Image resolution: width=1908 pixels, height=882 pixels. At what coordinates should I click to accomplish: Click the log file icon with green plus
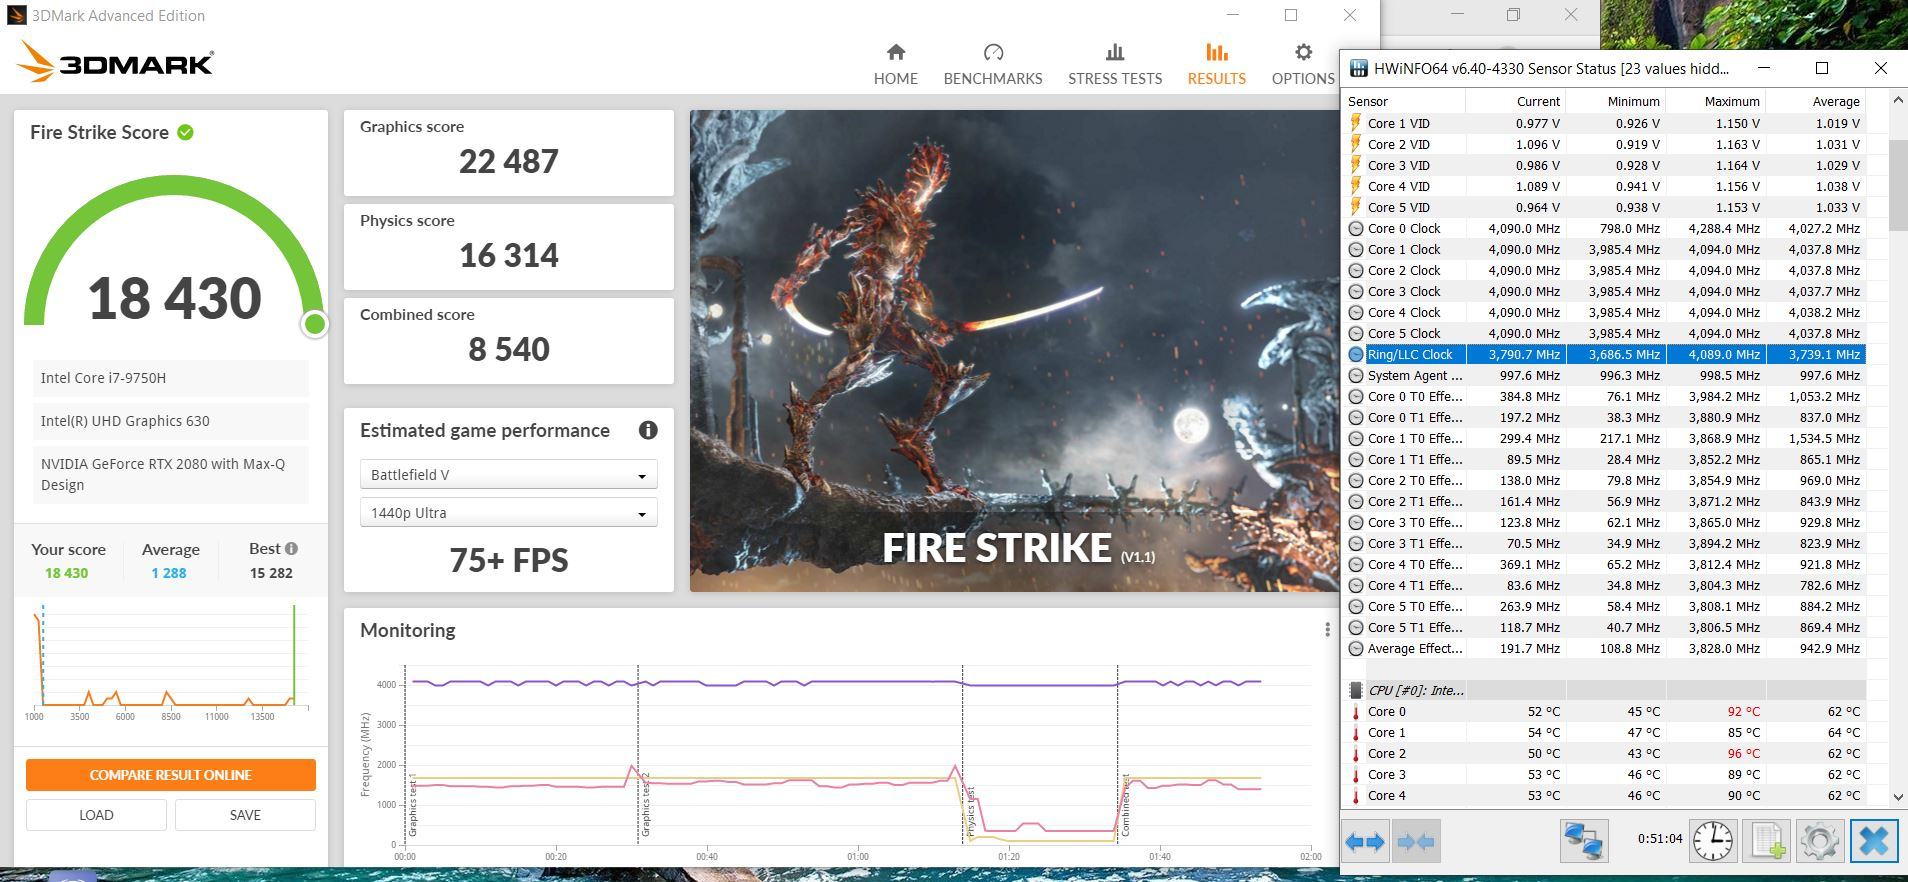pyautogui.click(x=1767, y=840)
